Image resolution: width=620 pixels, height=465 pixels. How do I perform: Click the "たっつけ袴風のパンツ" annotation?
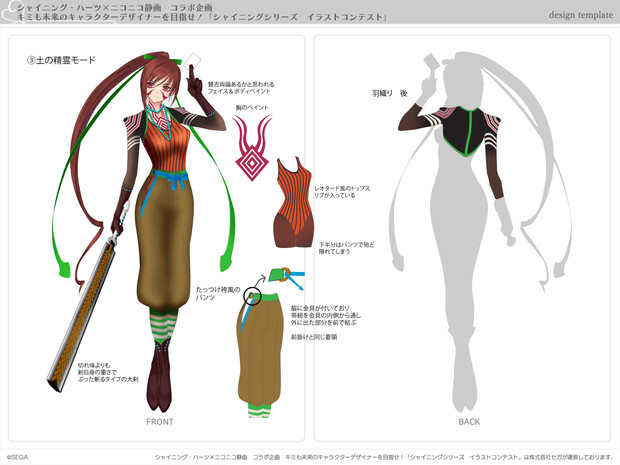tap(218, 293)
